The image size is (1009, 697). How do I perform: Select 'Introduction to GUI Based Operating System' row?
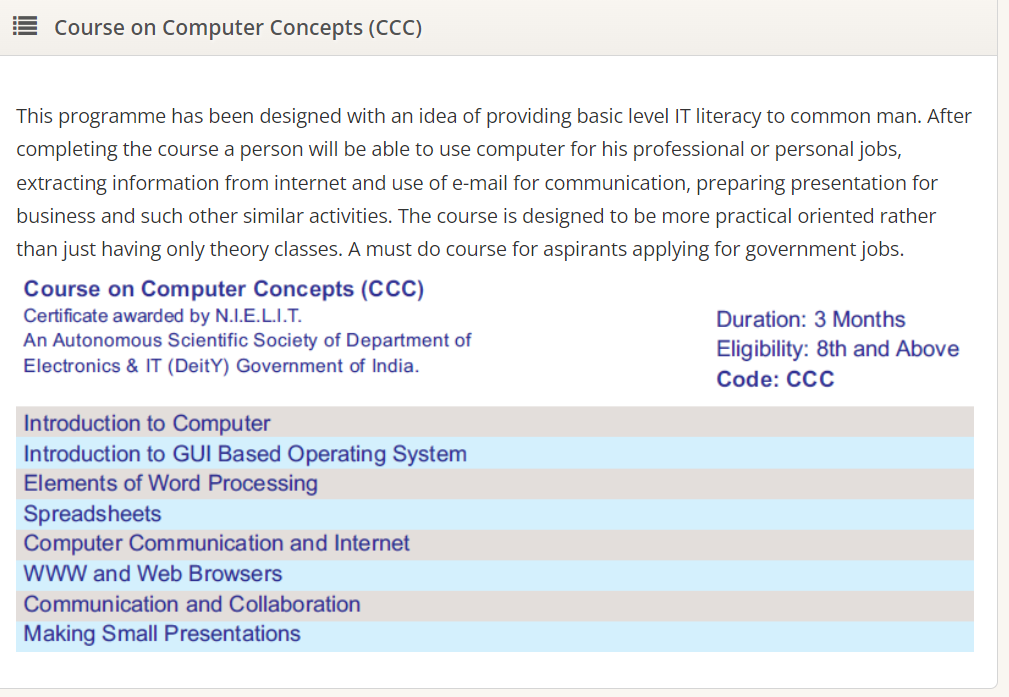245,454
